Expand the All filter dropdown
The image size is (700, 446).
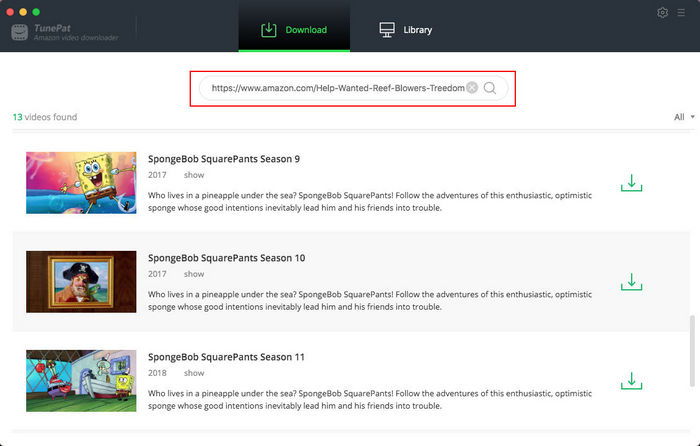pos(683,117)
